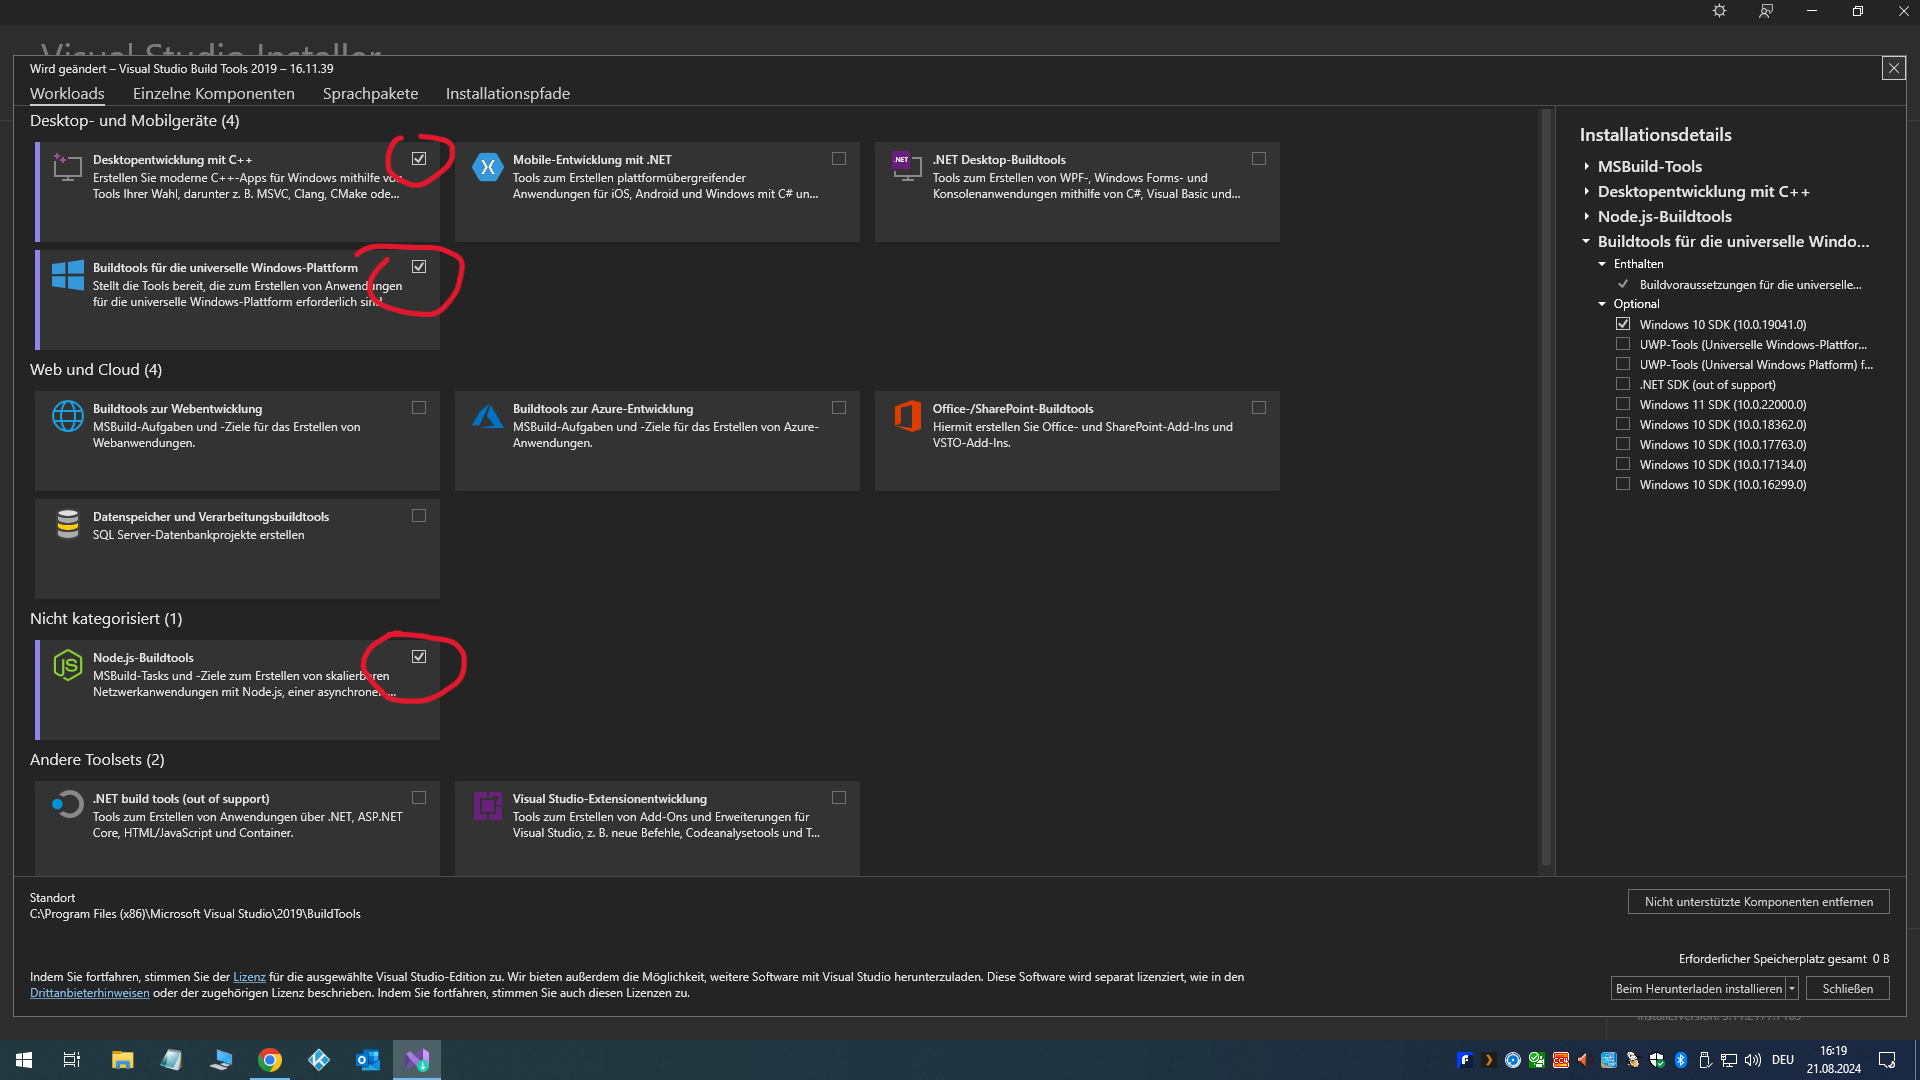This screenshot has width=1920, height=1080.
Task: Check Windows 10 SDK (10.0.16299.0) option
Action: pos(1623,484)
